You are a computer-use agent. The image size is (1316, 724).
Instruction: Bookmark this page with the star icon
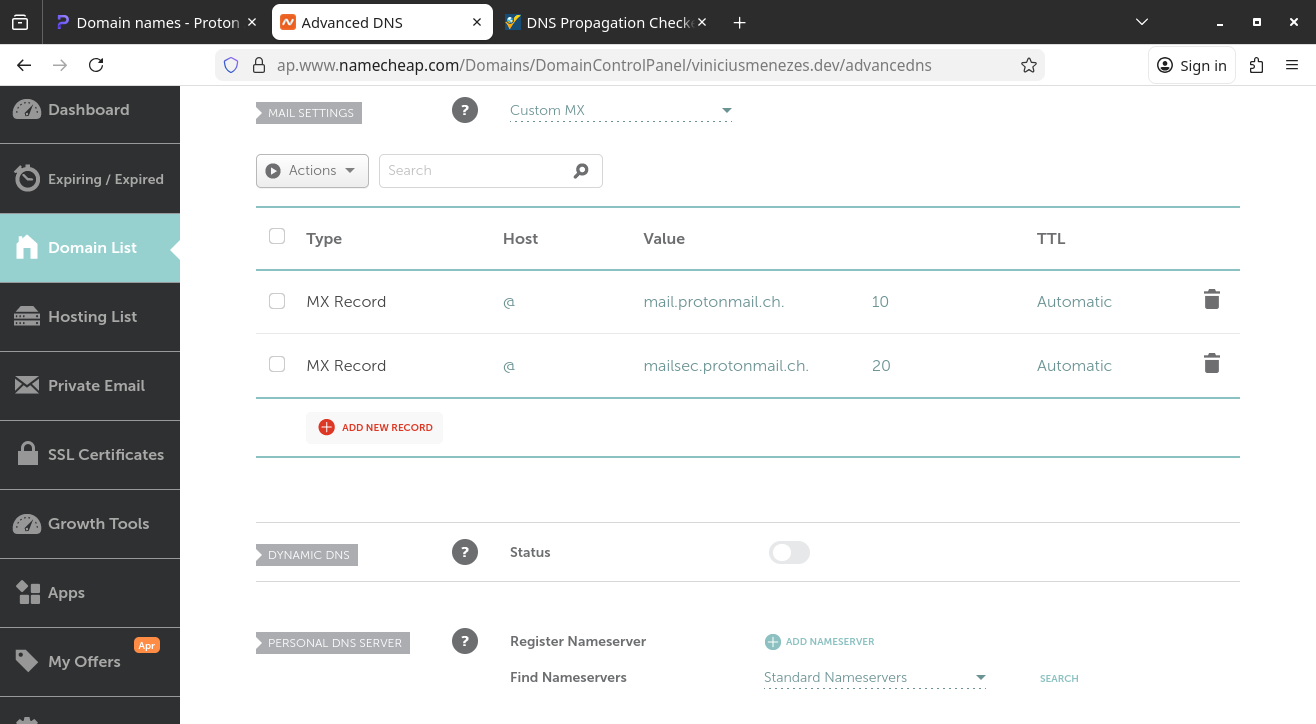coord(1028,65)
